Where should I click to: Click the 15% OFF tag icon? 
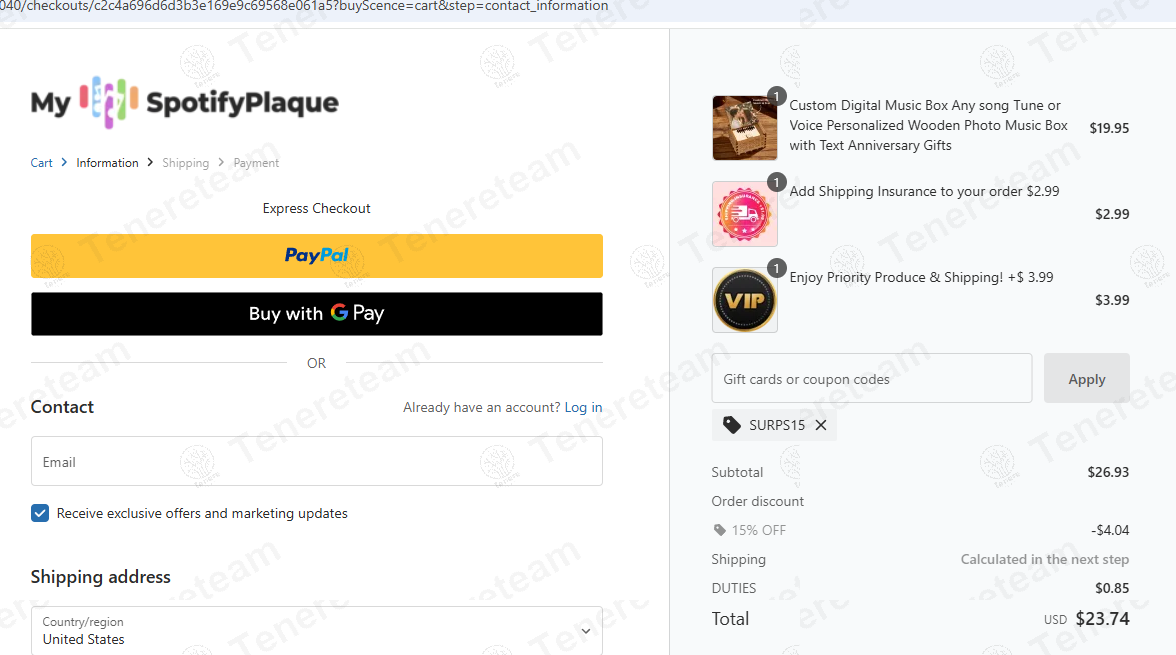pos(719,530)
